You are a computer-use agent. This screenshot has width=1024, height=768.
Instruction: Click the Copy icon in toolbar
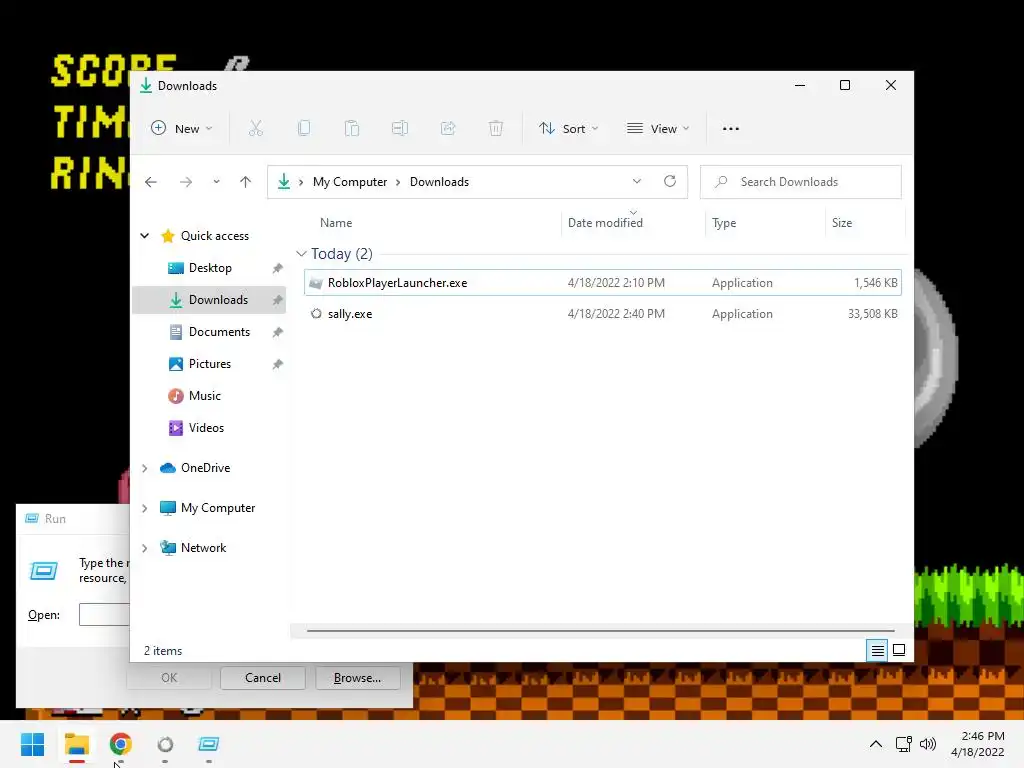[x=304, y=129]
